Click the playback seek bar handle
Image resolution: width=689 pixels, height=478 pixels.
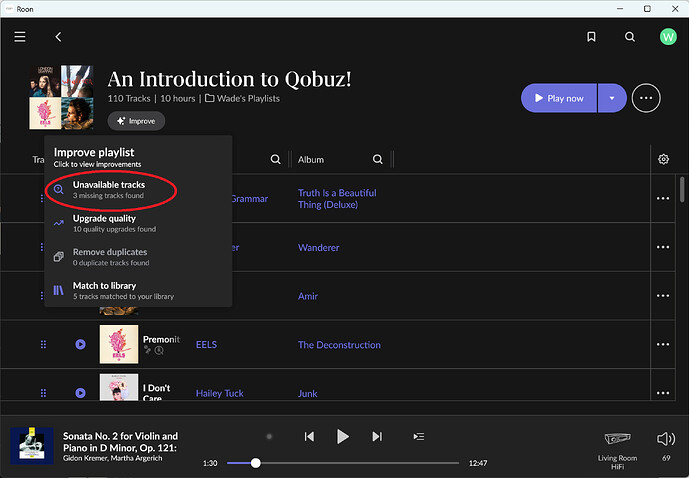pos(255,463)
